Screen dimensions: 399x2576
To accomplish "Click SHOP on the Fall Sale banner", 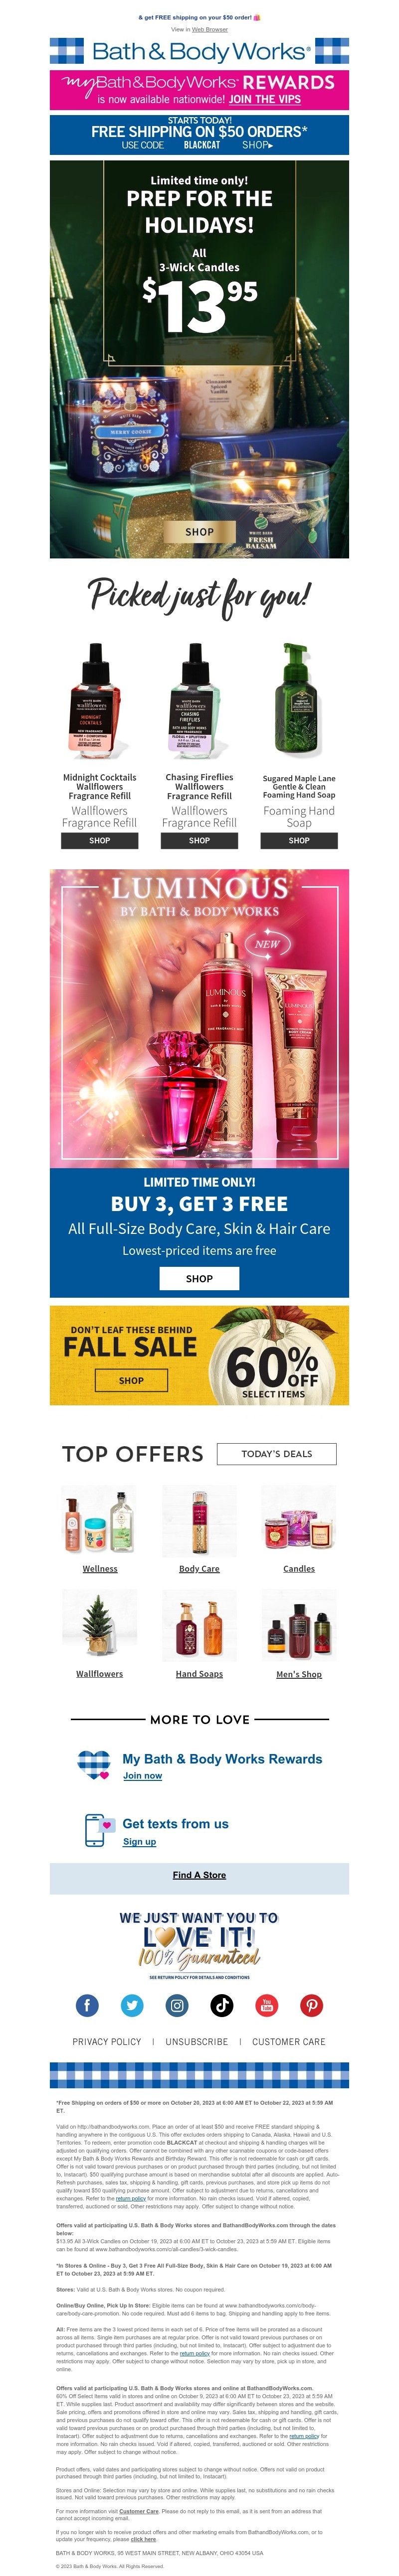I will pyautogui.click(x=131, y=1380).
